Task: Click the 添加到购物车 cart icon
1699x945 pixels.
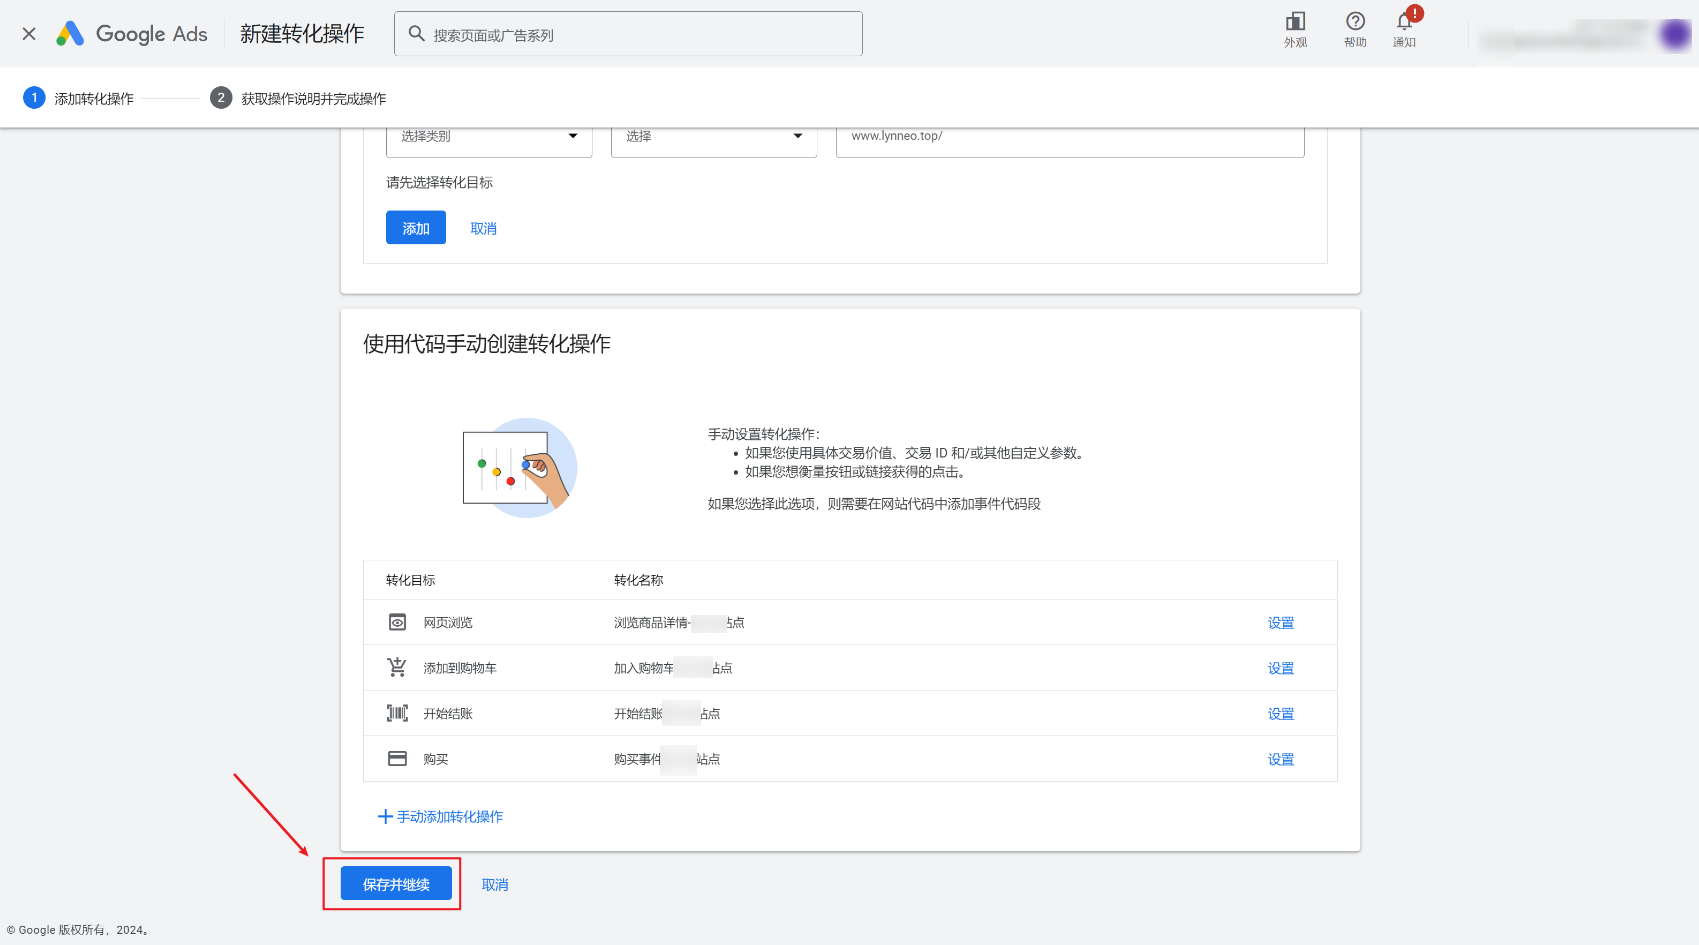Action: click(397, 667)
